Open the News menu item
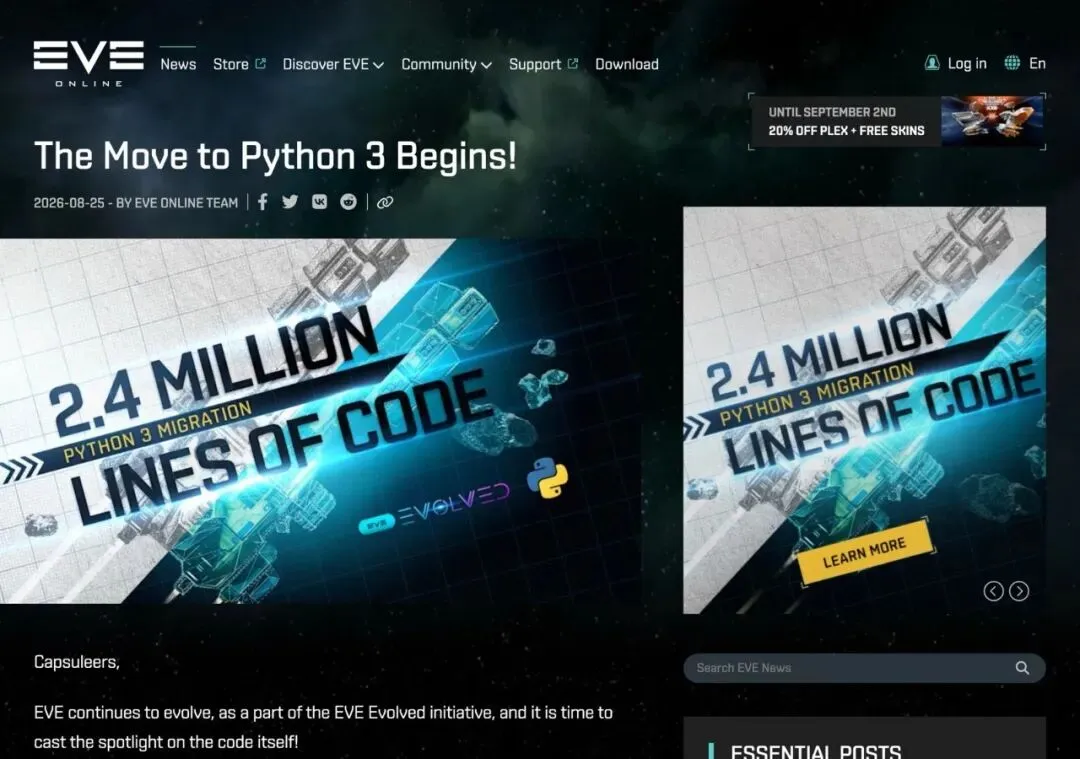The height and width of the screenshot is (759, 1080). pos(178,64)
